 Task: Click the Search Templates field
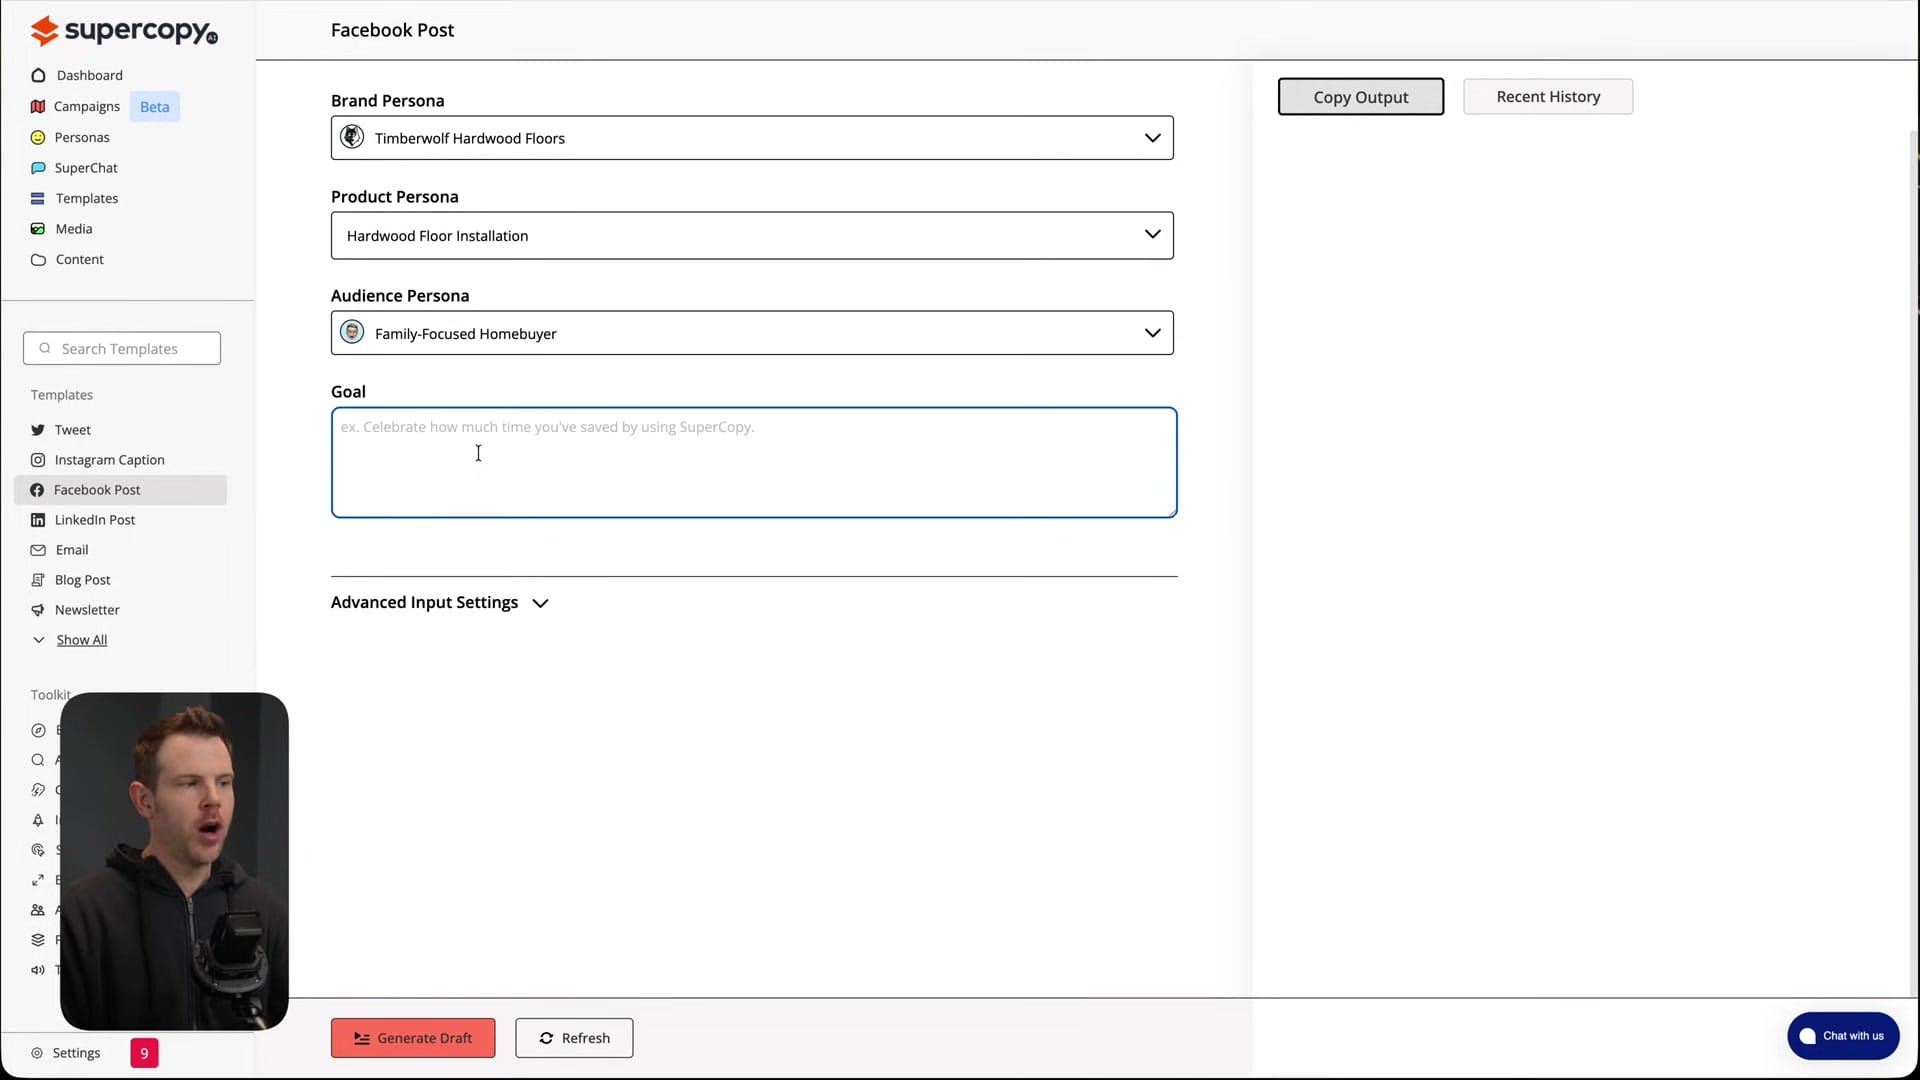click(122, 348)
